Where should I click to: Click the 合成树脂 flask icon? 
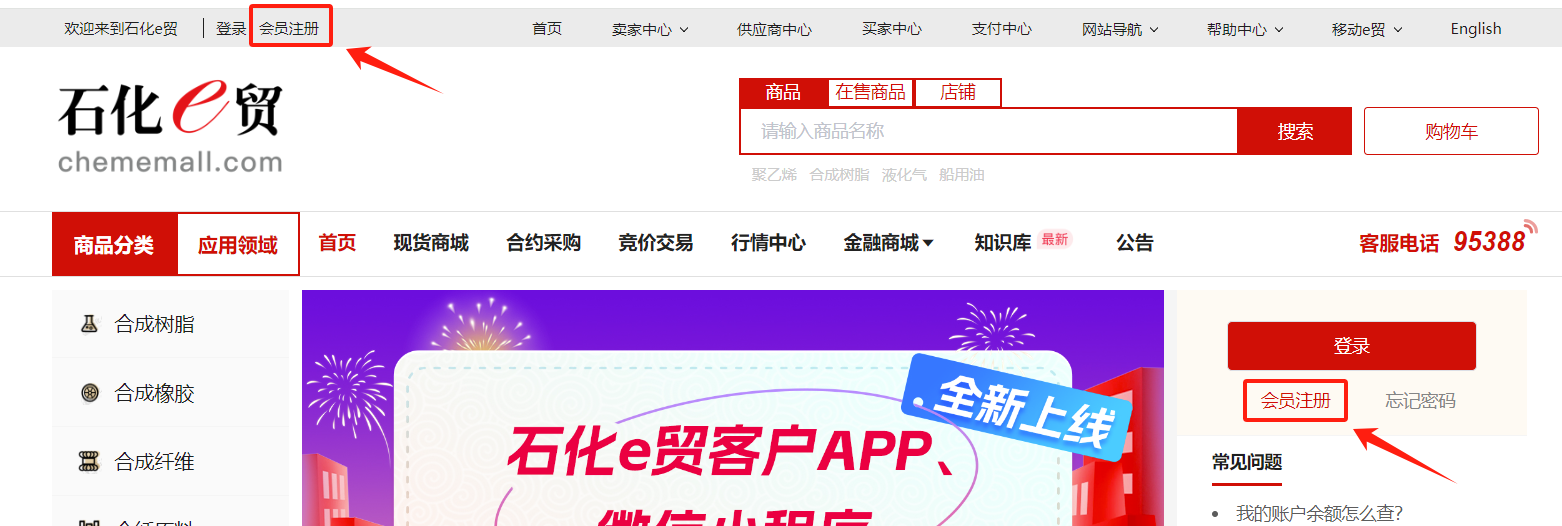tap(90, 323)
